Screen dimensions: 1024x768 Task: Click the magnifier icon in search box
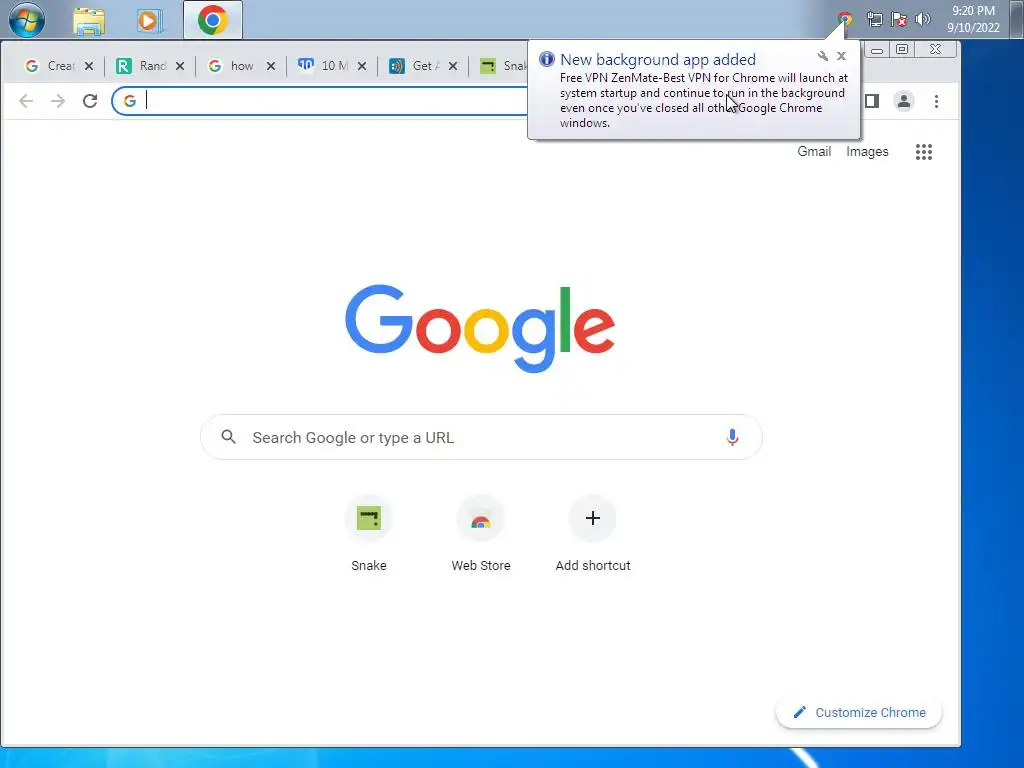[228, 437]
